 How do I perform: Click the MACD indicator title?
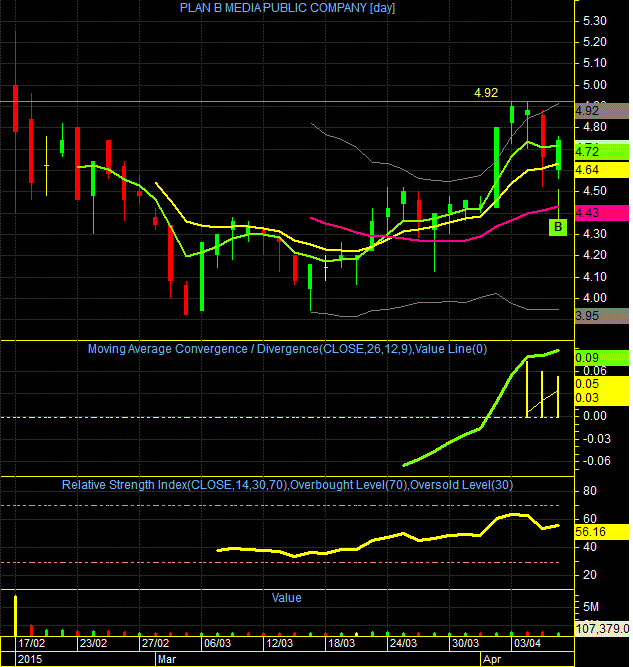287,349
